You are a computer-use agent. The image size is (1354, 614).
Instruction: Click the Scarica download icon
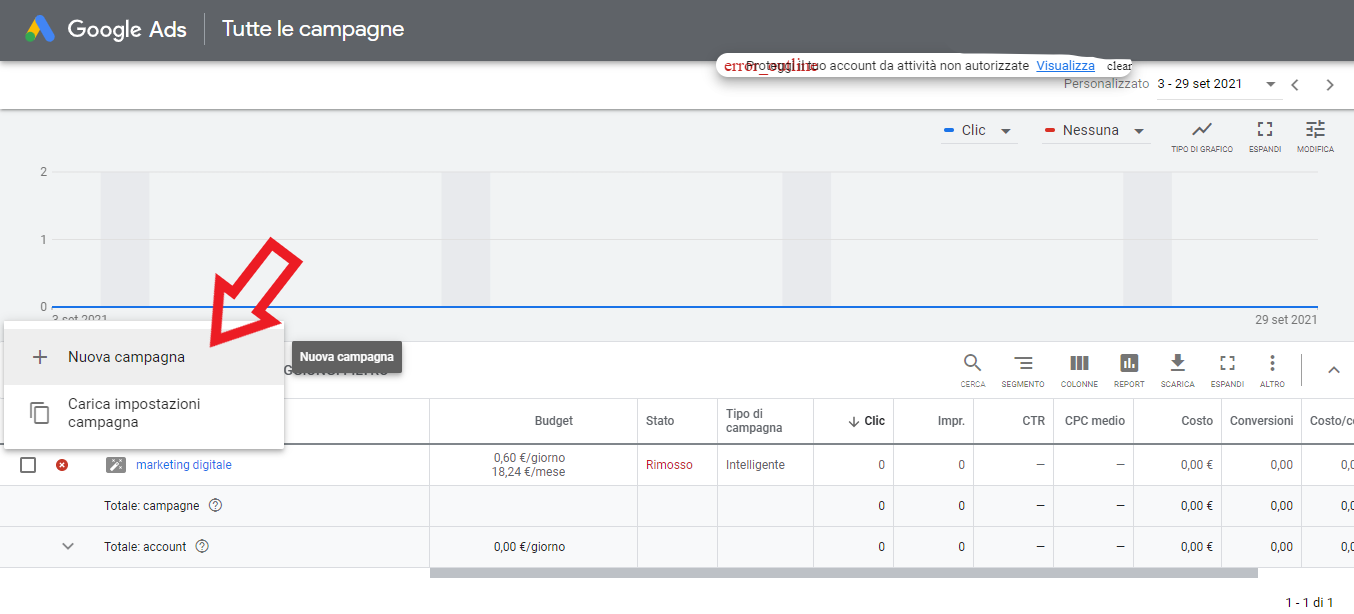pos(1177,364)
